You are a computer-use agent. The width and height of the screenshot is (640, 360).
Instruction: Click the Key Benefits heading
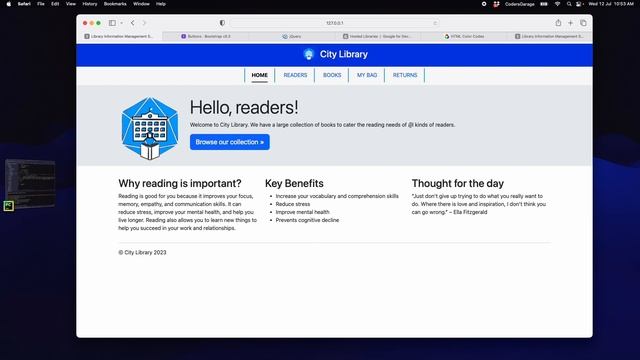pos(294,183)
